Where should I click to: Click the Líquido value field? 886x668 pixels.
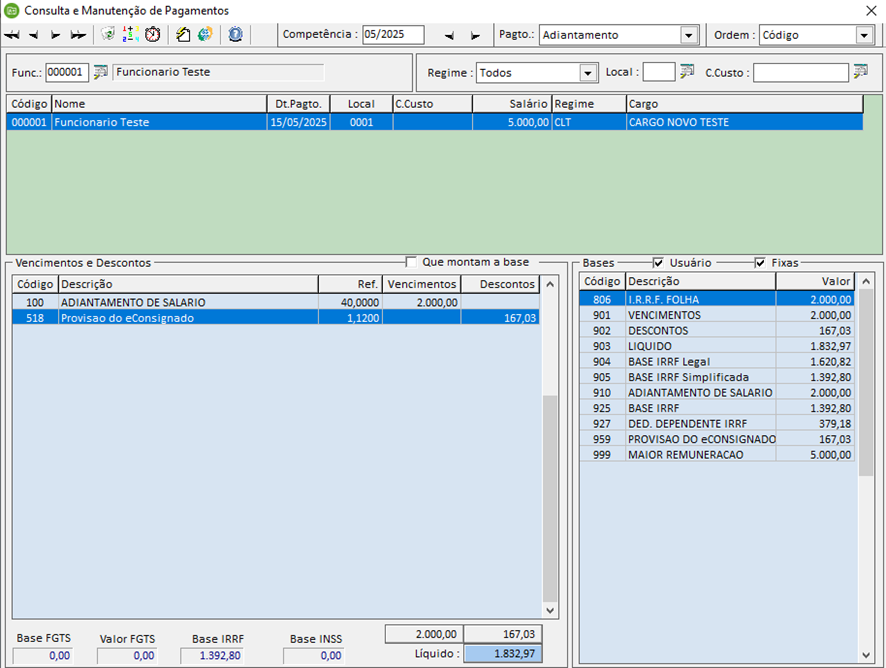click(x=503, y=654)
